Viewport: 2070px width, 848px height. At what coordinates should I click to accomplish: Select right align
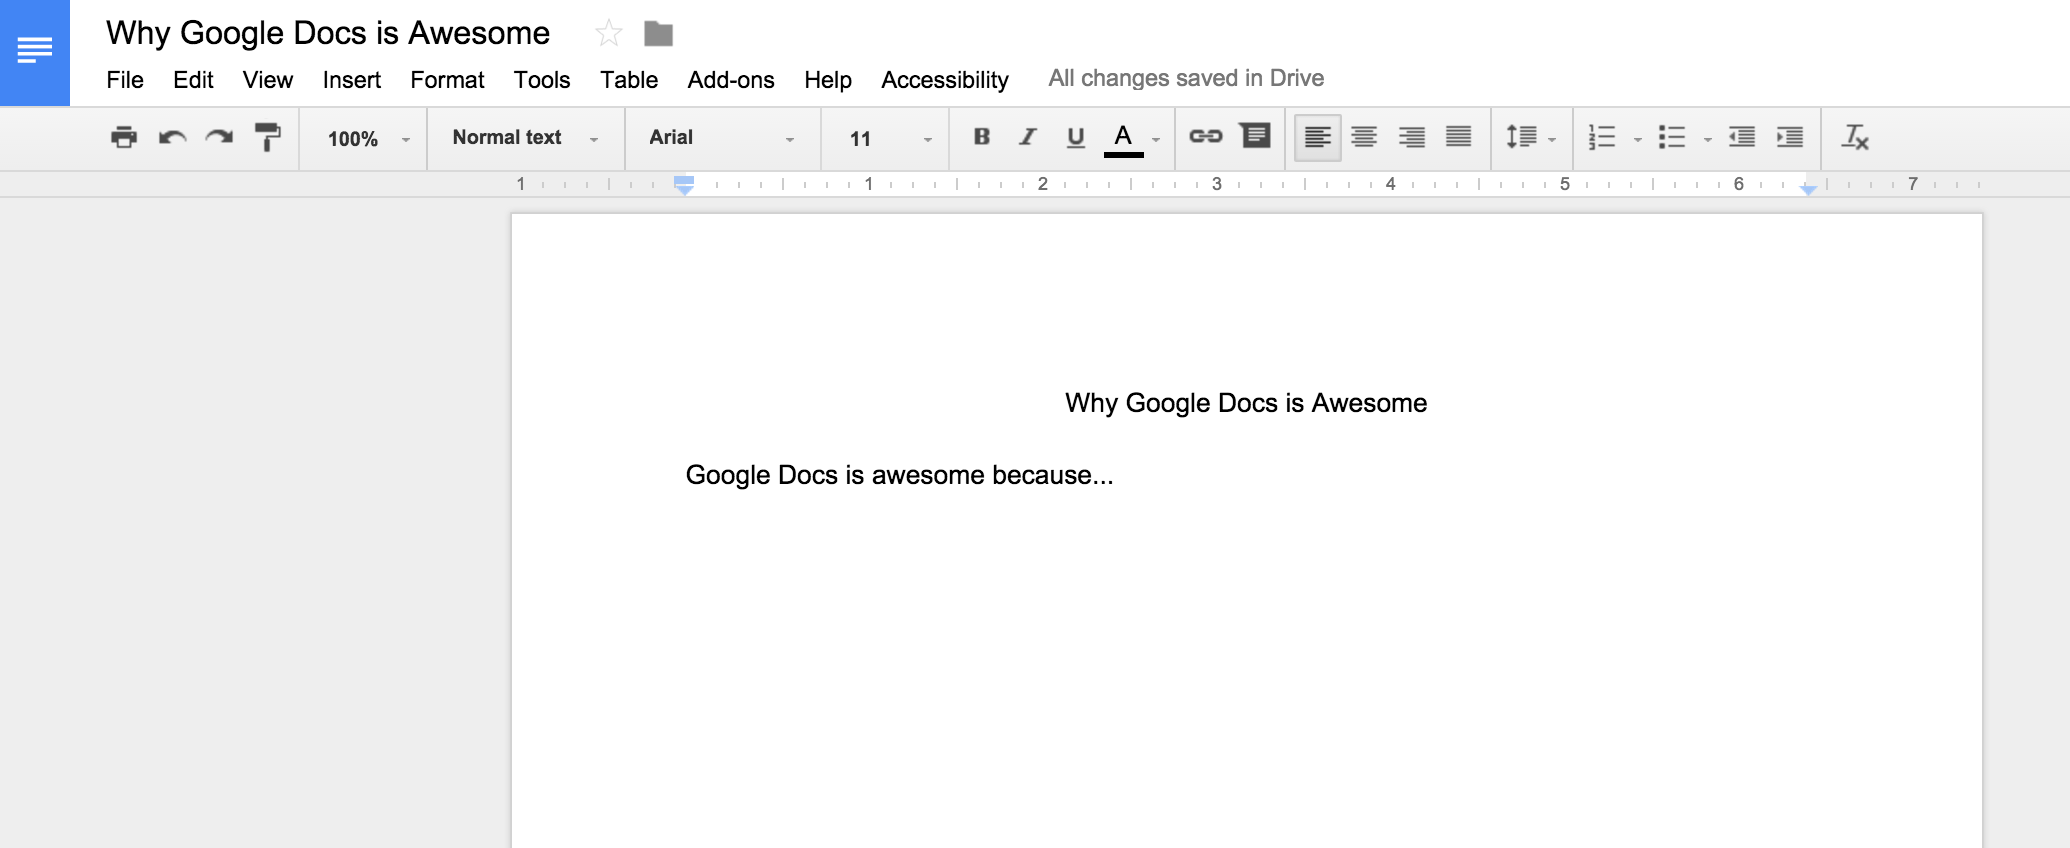click(x=1411, y=137)
